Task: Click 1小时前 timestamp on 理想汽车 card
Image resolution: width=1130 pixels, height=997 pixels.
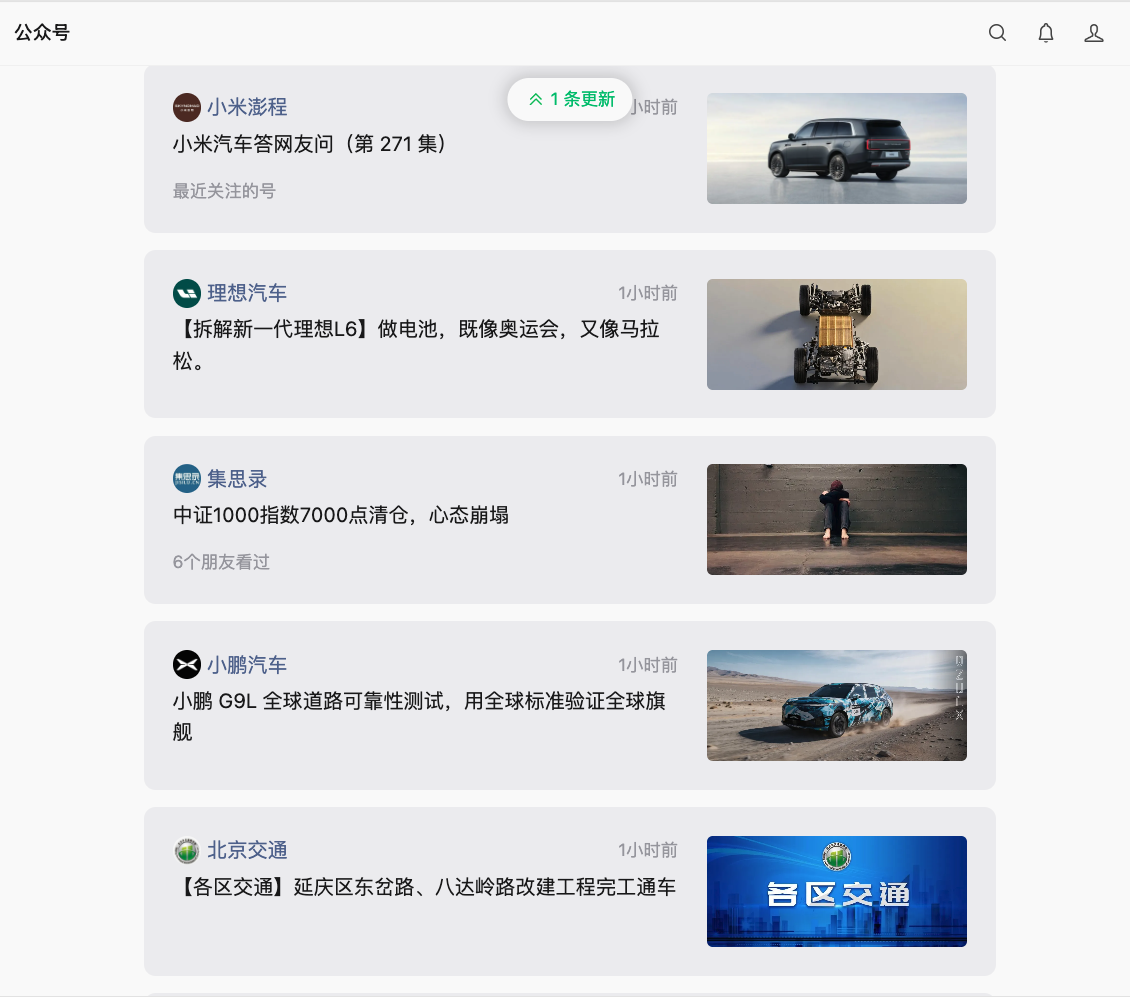Action: tap(648, 293)
